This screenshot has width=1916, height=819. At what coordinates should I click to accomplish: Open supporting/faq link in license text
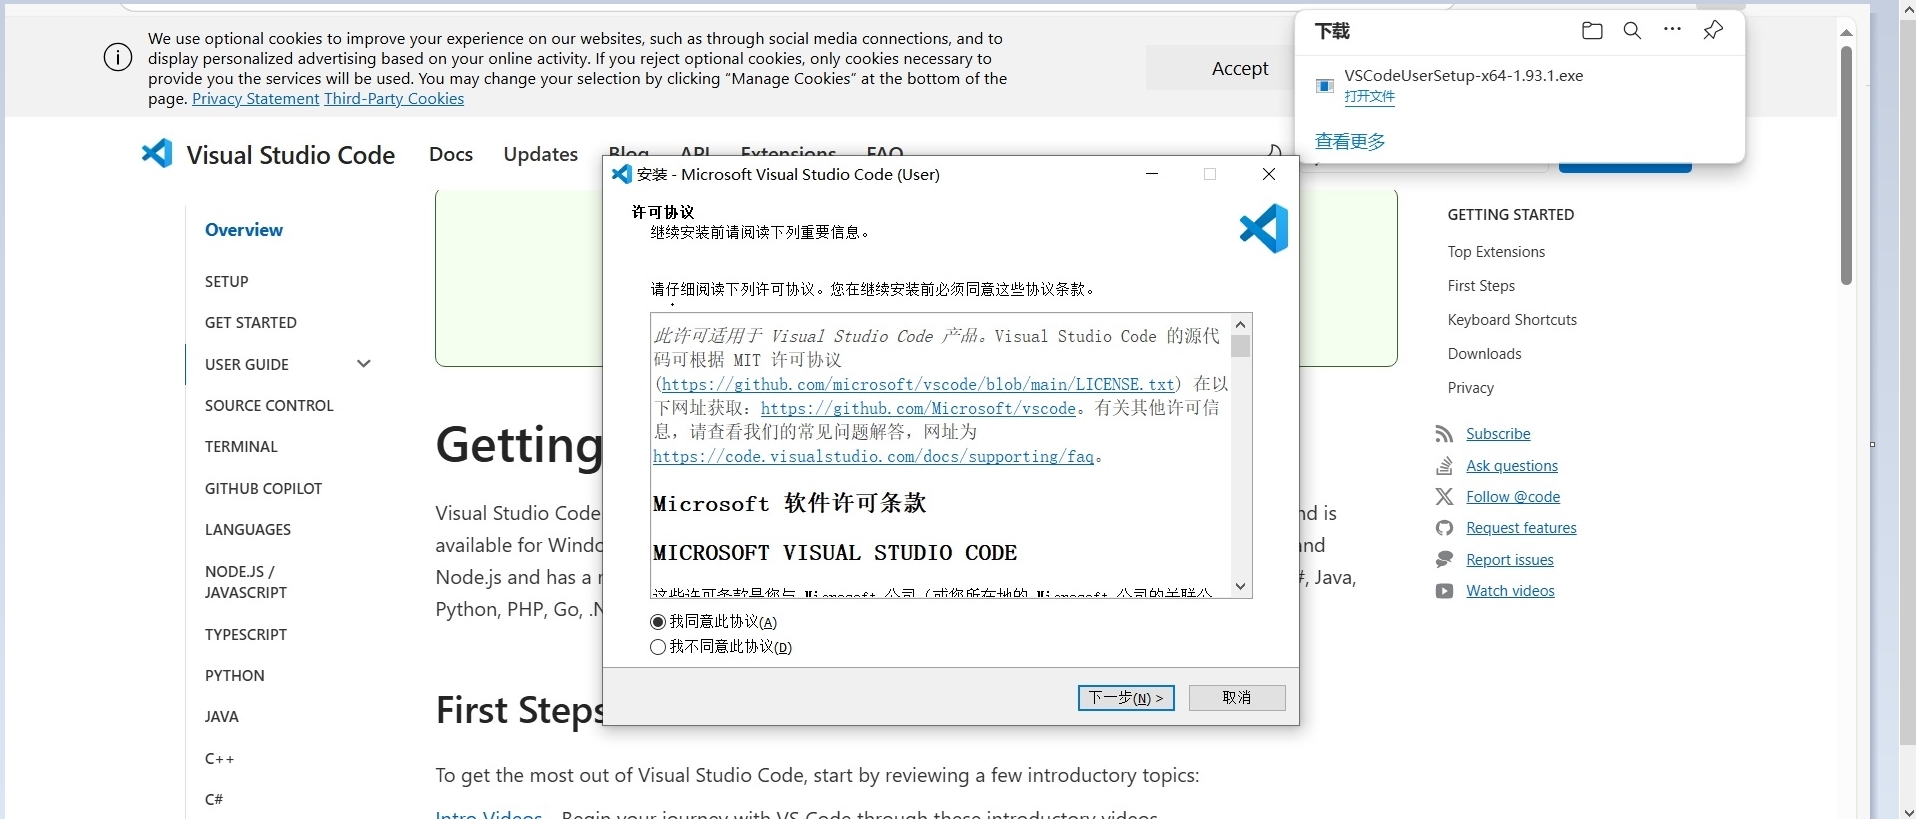pyautogui.click(x=873, y=457)
